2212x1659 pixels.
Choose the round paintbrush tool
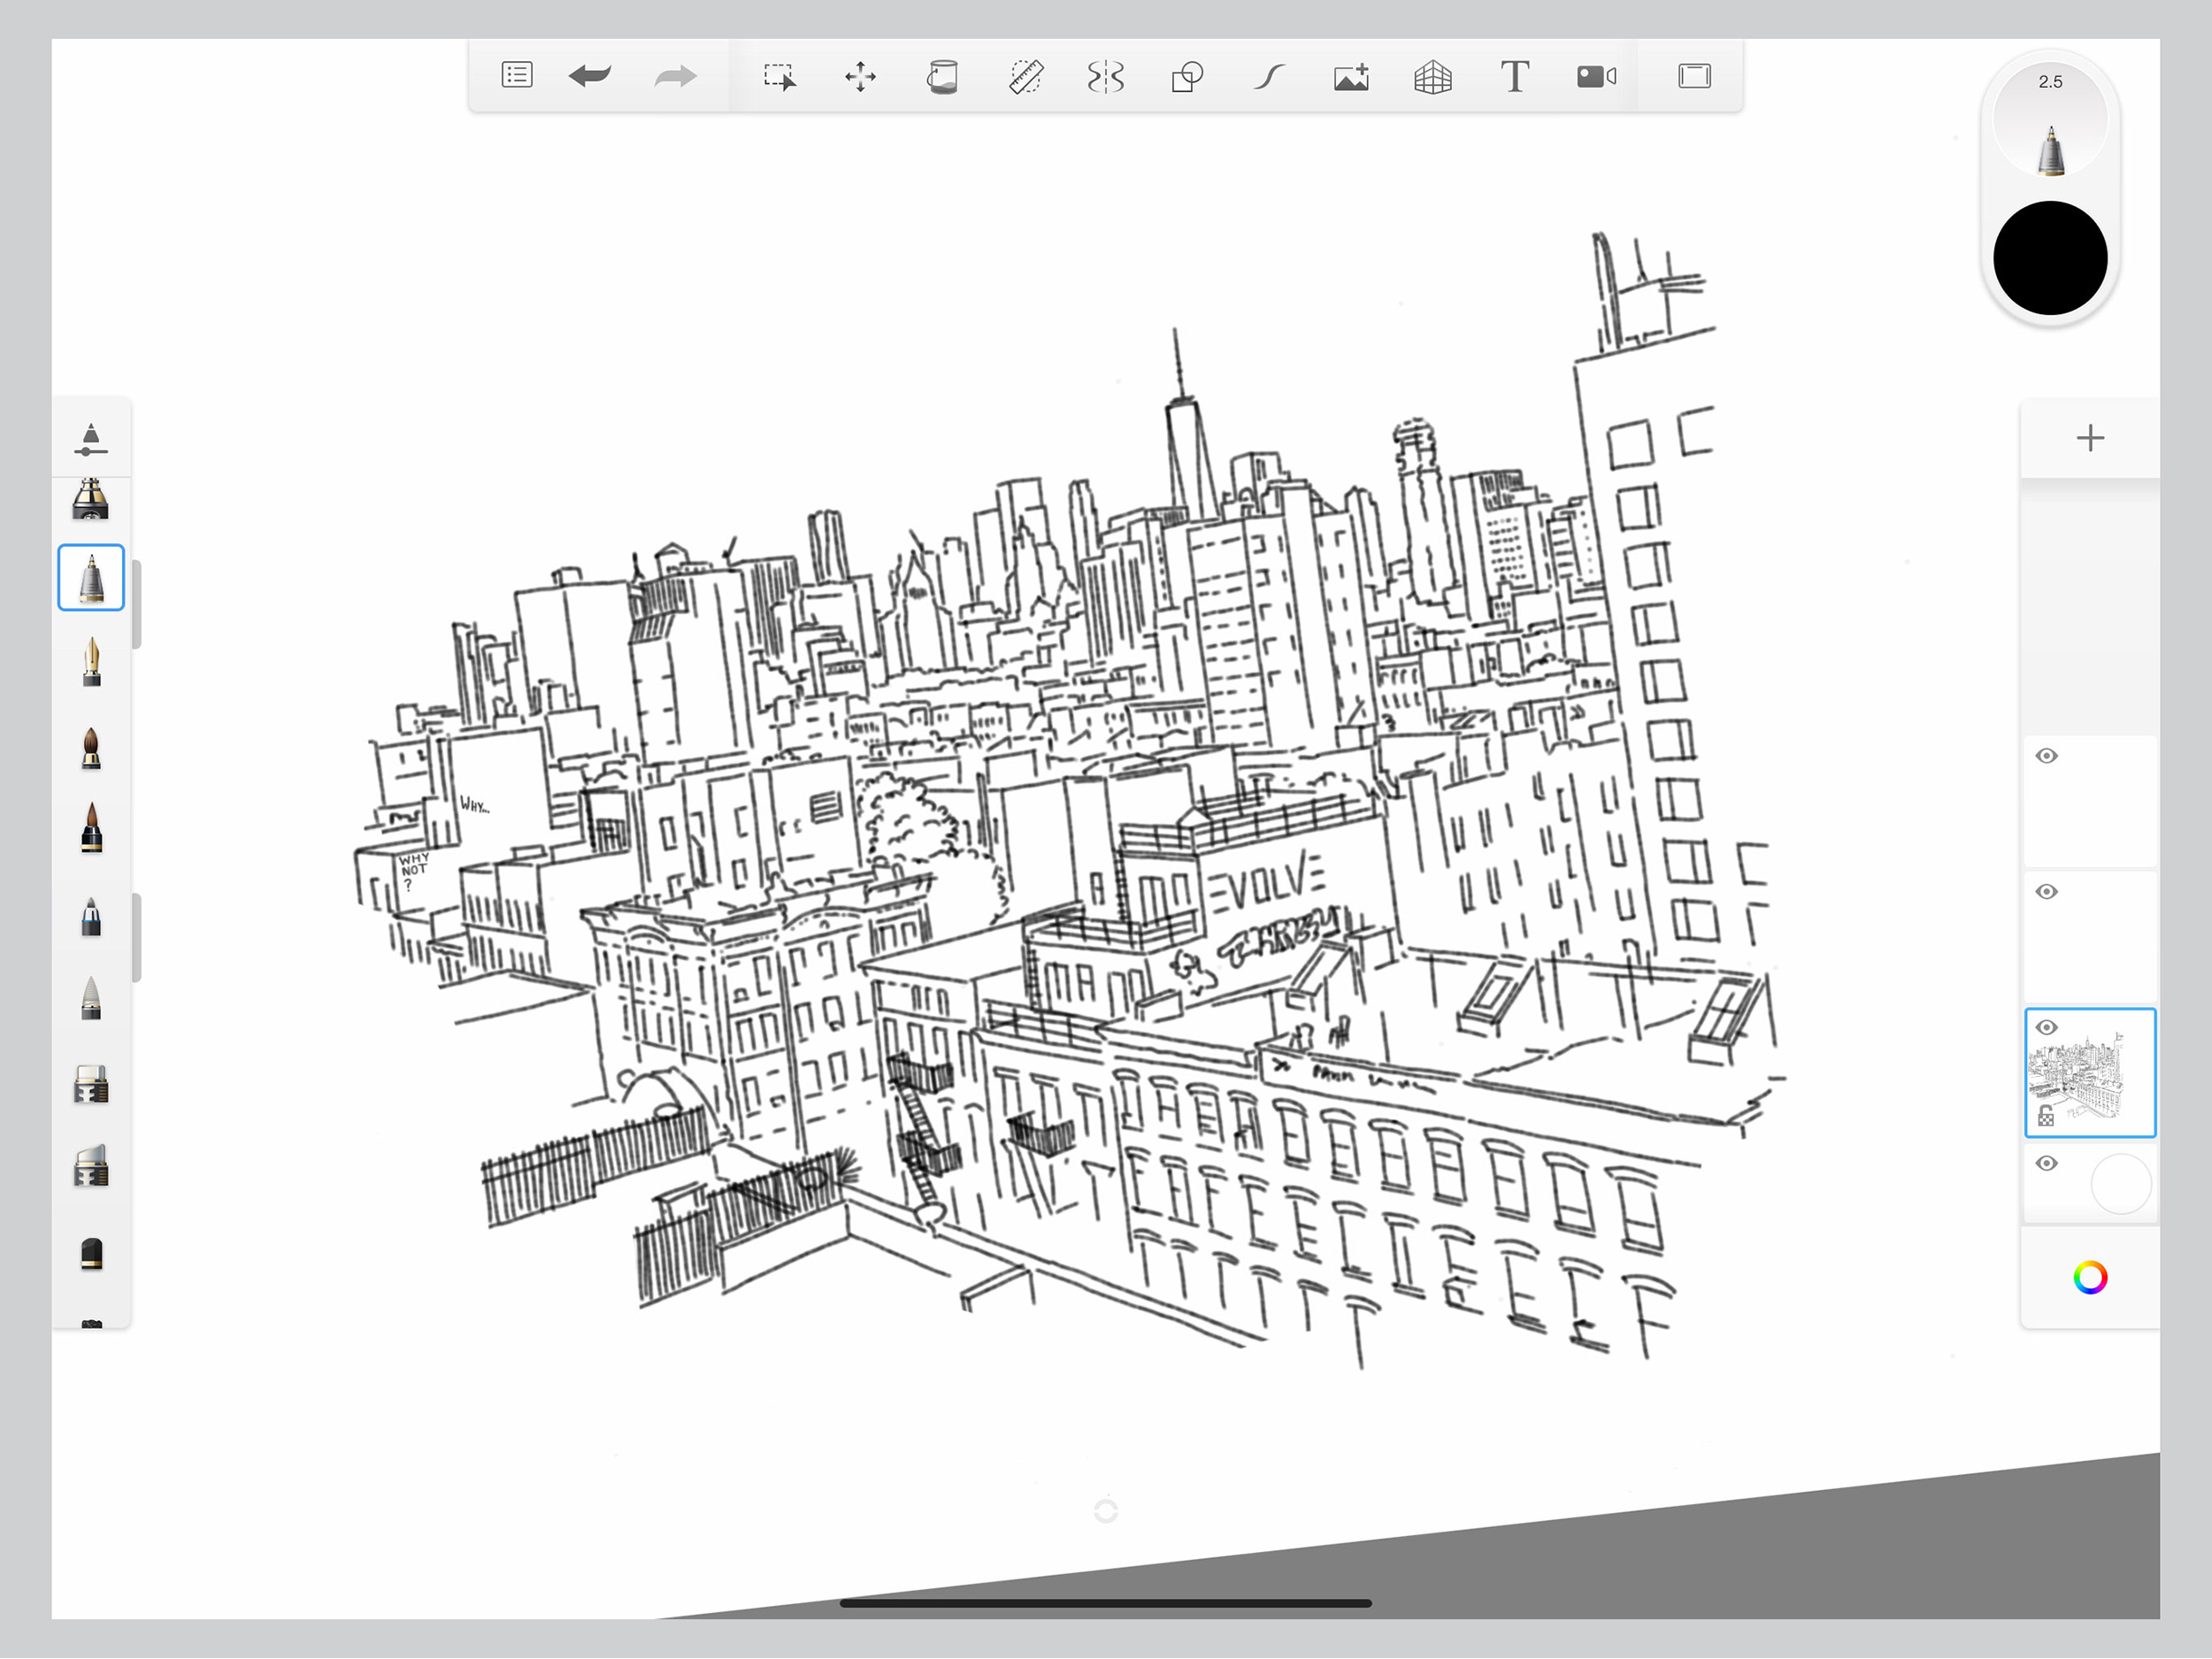tap(91, 748)
